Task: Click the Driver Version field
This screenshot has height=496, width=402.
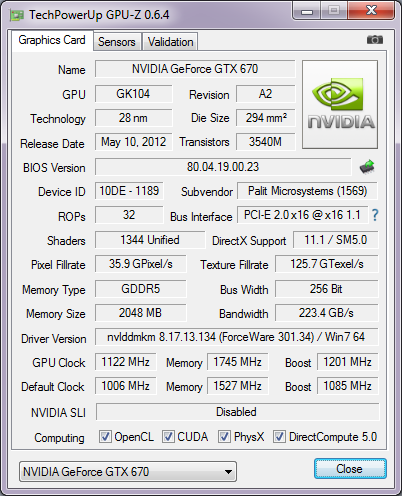Action: click(237, 337)
